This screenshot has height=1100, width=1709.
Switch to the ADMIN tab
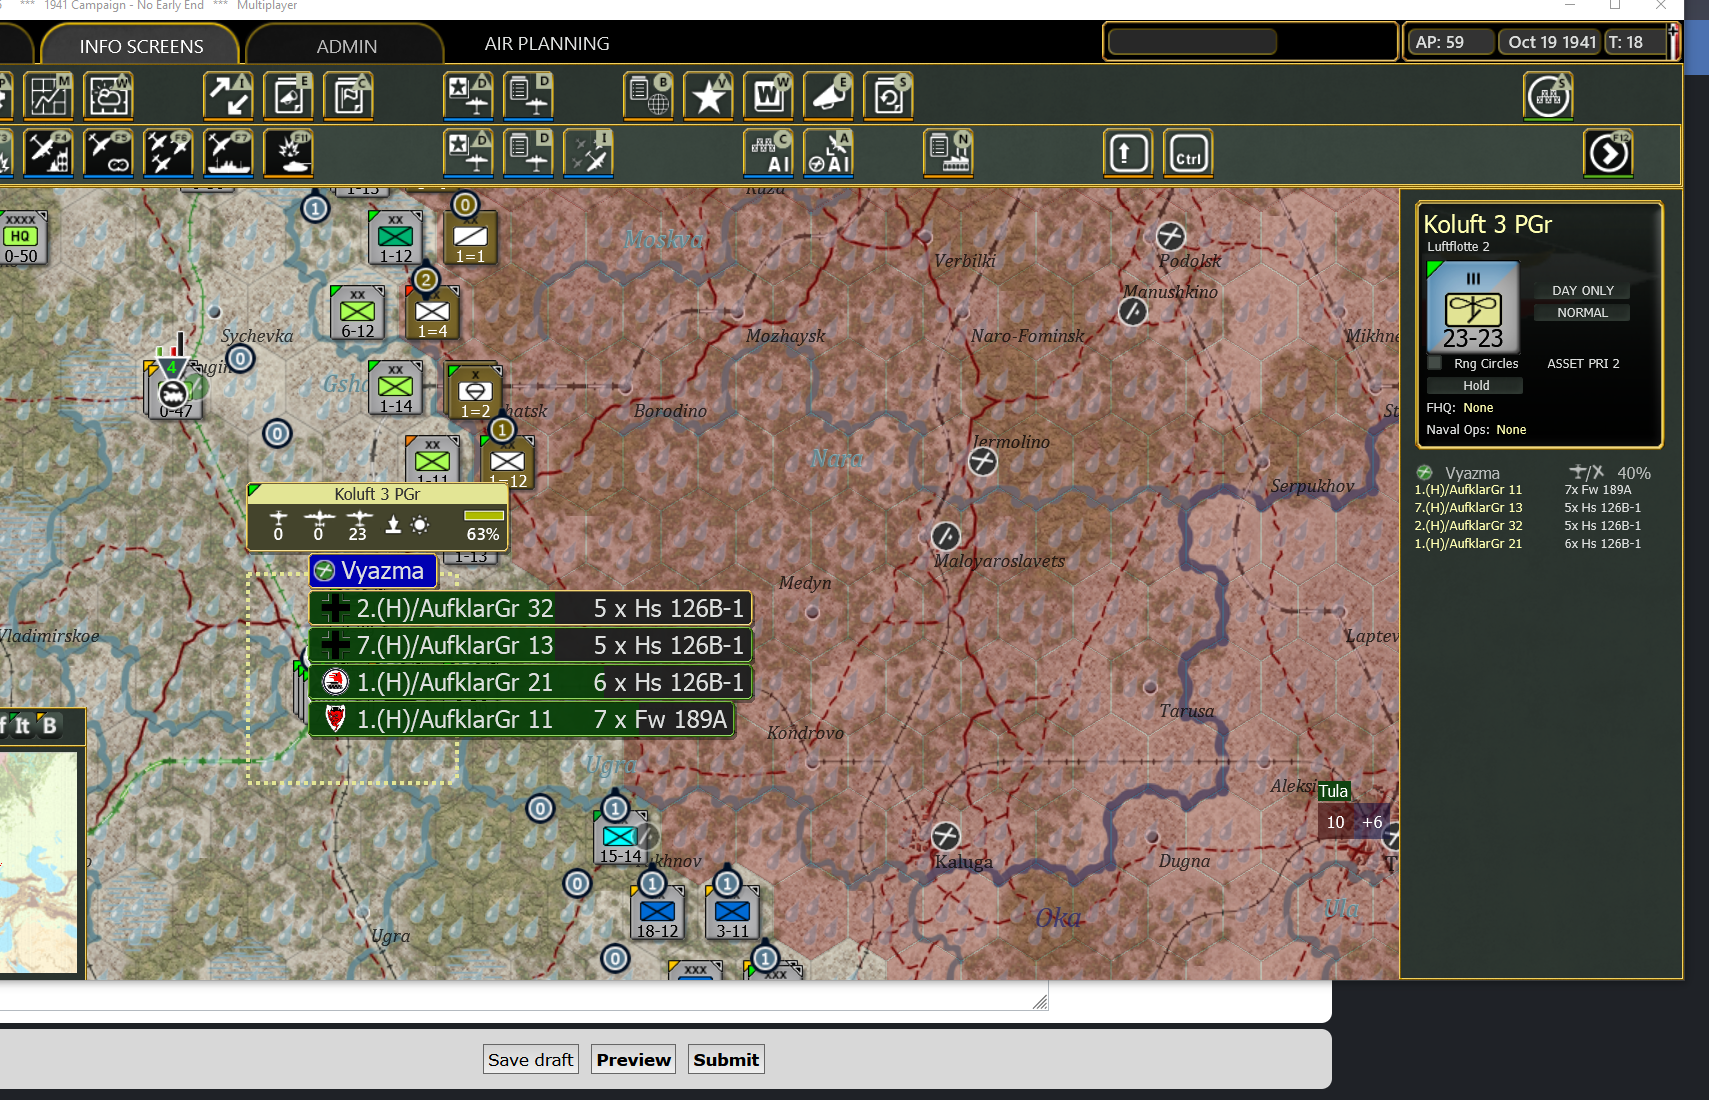click(347, 46)
